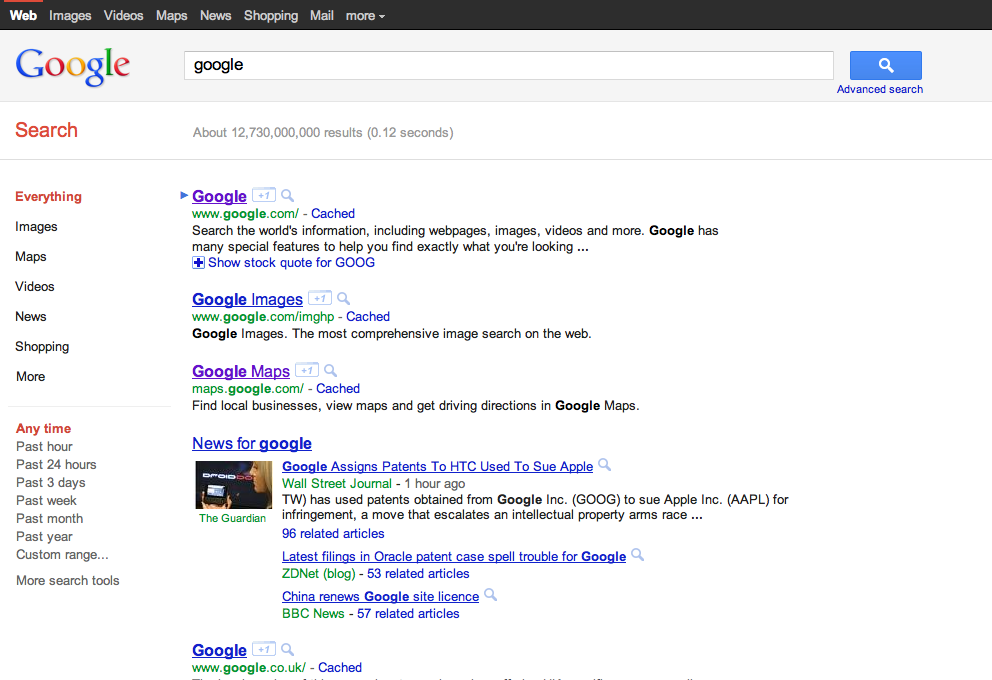The width and height of the screenshot is (992, 680).
Task: Open instant preview magnifier for first Google result
Action: click(x=287, y=195)
